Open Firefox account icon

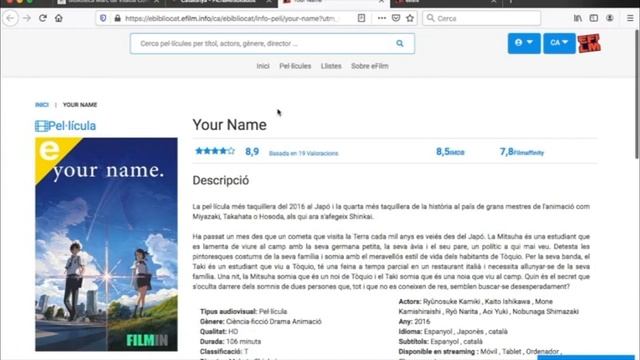point(610,18)
